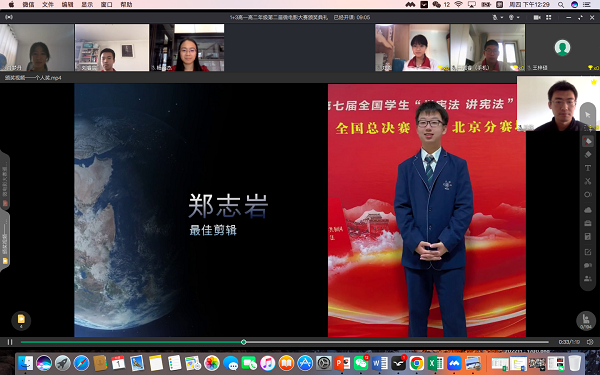Open Google Chrome in the dock
The image size is (600, 375).
[416, 363]
